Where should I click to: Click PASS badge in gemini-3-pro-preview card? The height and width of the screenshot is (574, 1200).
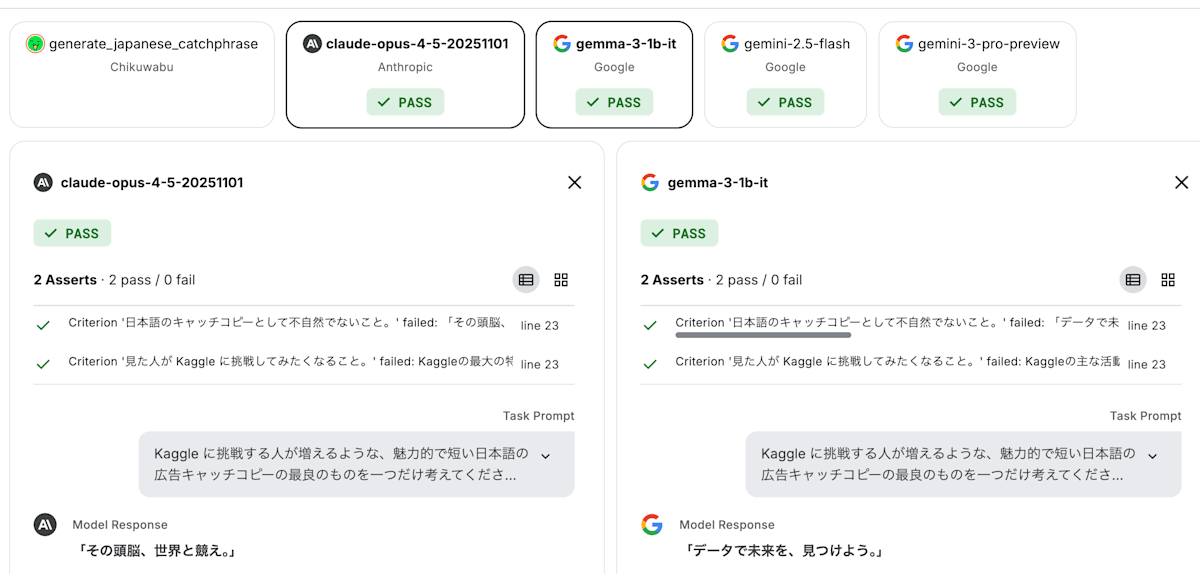pyautogui.click(x=977, y=102)
